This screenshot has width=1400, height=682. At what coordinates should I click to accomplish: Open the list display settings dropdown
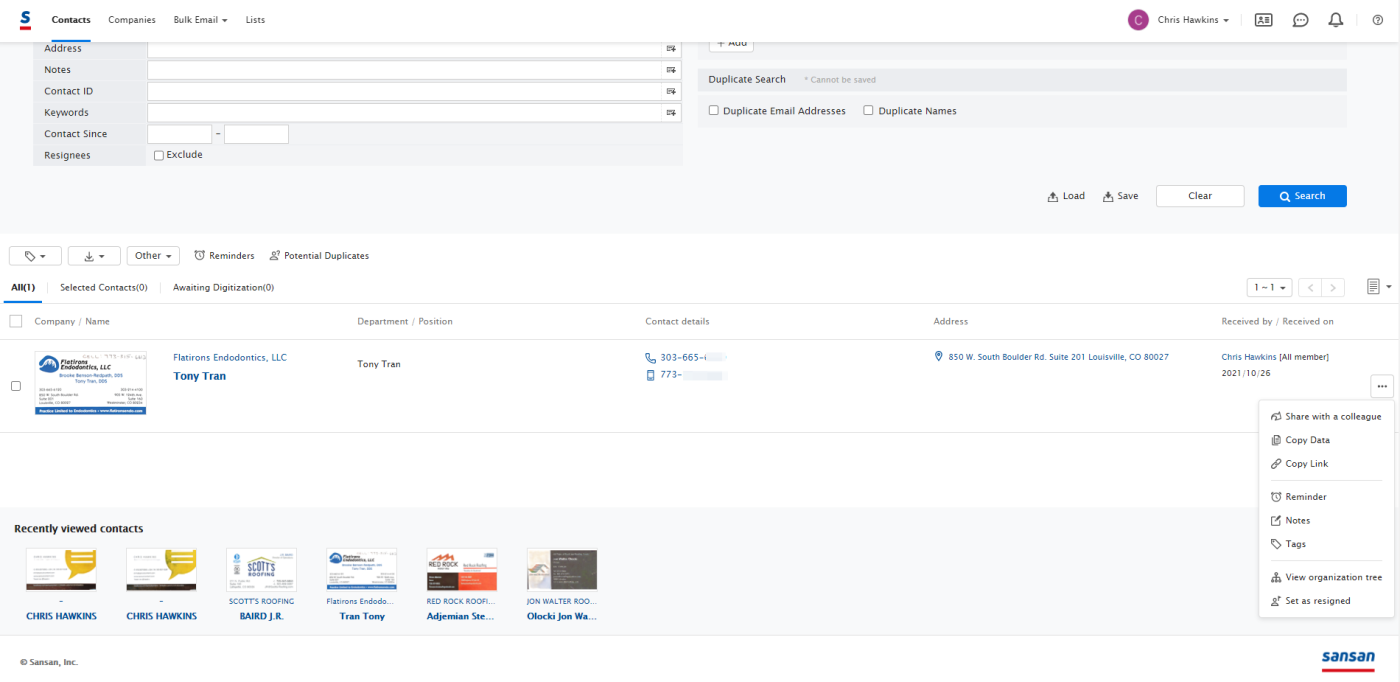(1379, 287)
